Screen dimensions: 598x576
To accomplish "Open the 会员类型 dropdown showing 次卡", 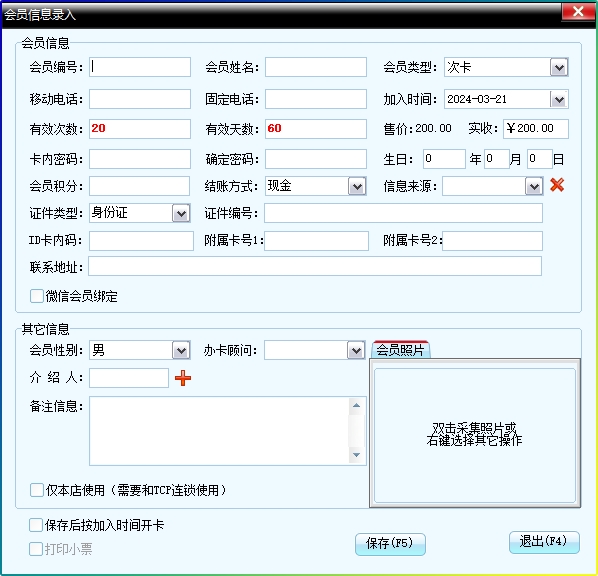I will pyautogui.click(x=559, y=68).
